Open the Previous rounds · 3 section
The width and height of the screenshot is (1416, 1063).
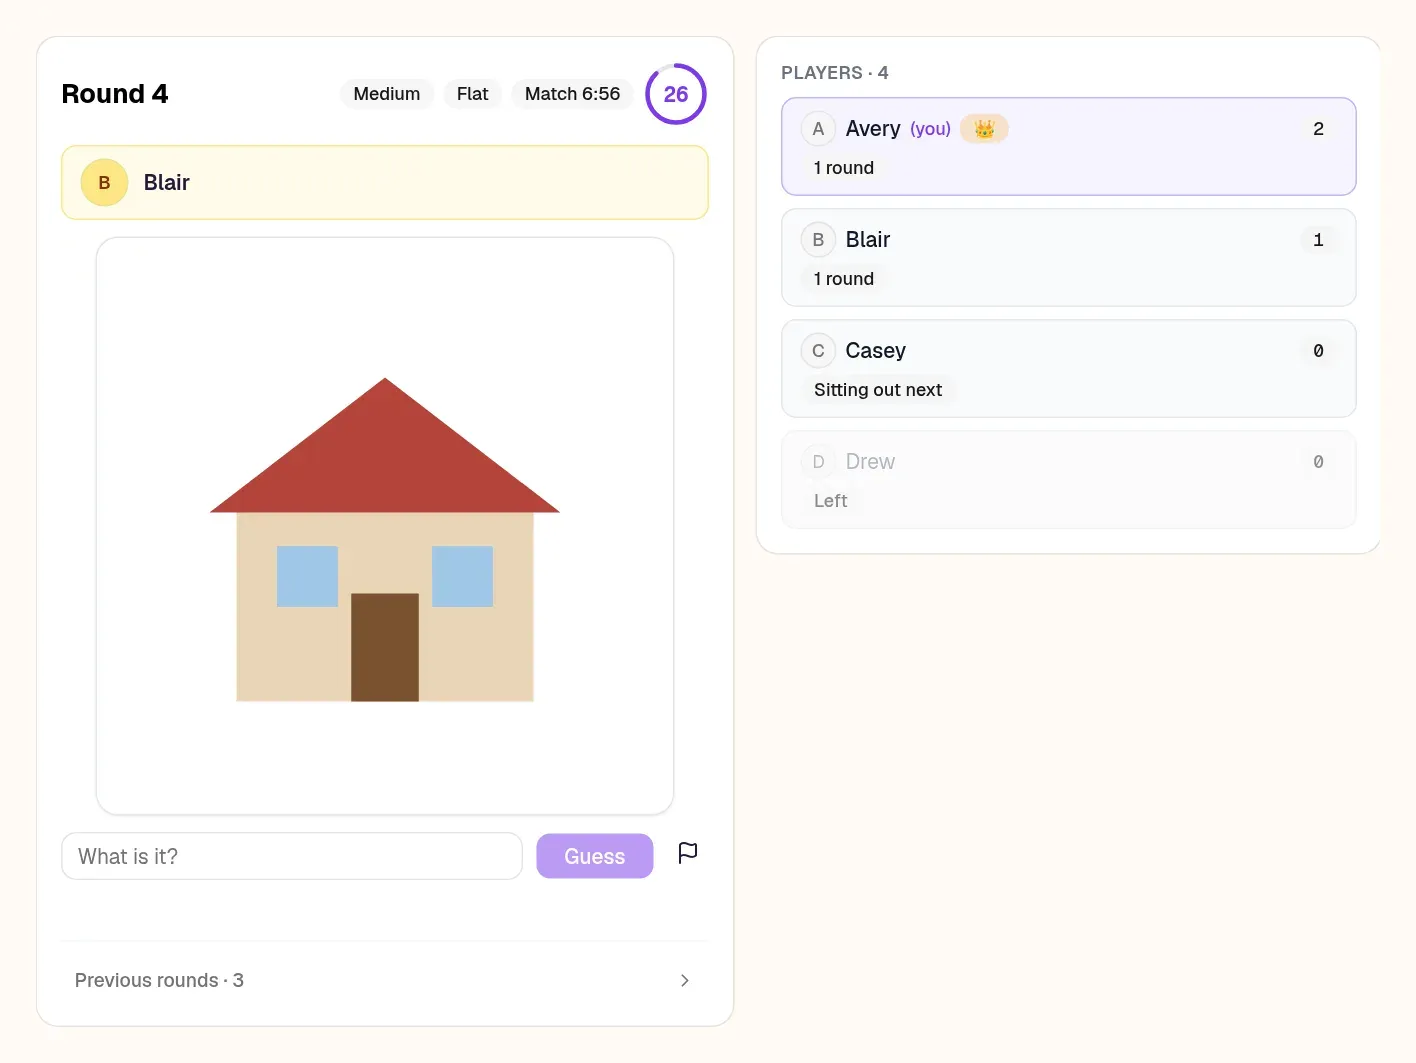coord(385,981)
